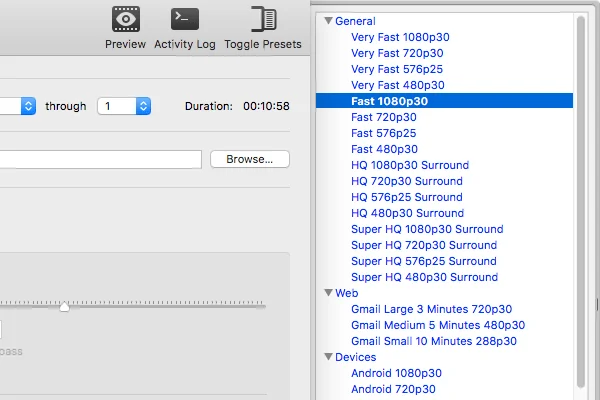The image size is (600, 400).
Task: Click the presets list vertical scrollbar
Action: [x=581, y=202]
